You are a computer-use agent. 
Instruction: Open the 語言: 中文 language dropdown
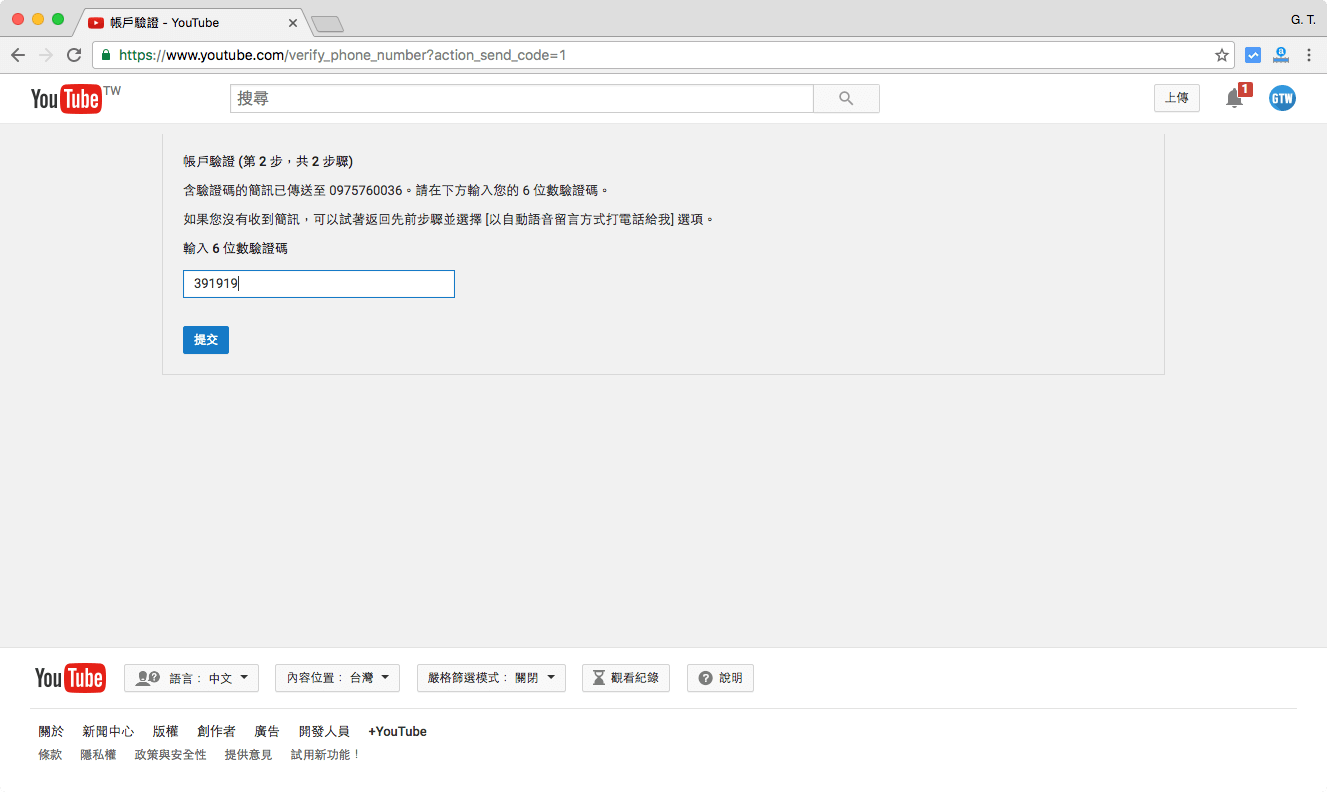point(190,678)
